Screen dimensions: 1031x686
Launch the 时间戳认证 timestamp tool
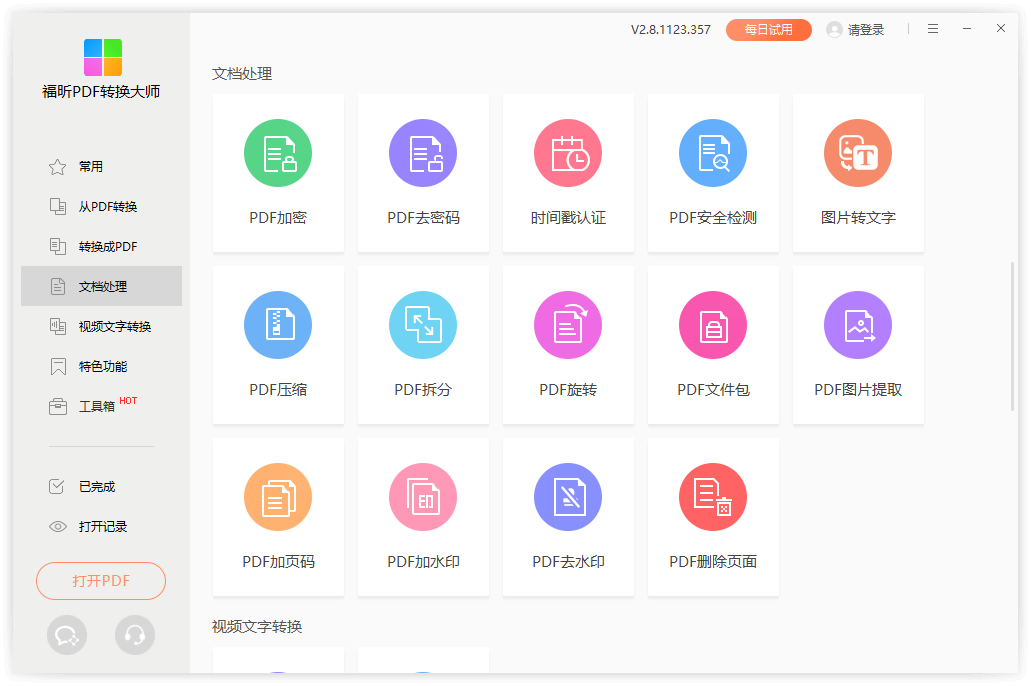(x=568, y=154)
